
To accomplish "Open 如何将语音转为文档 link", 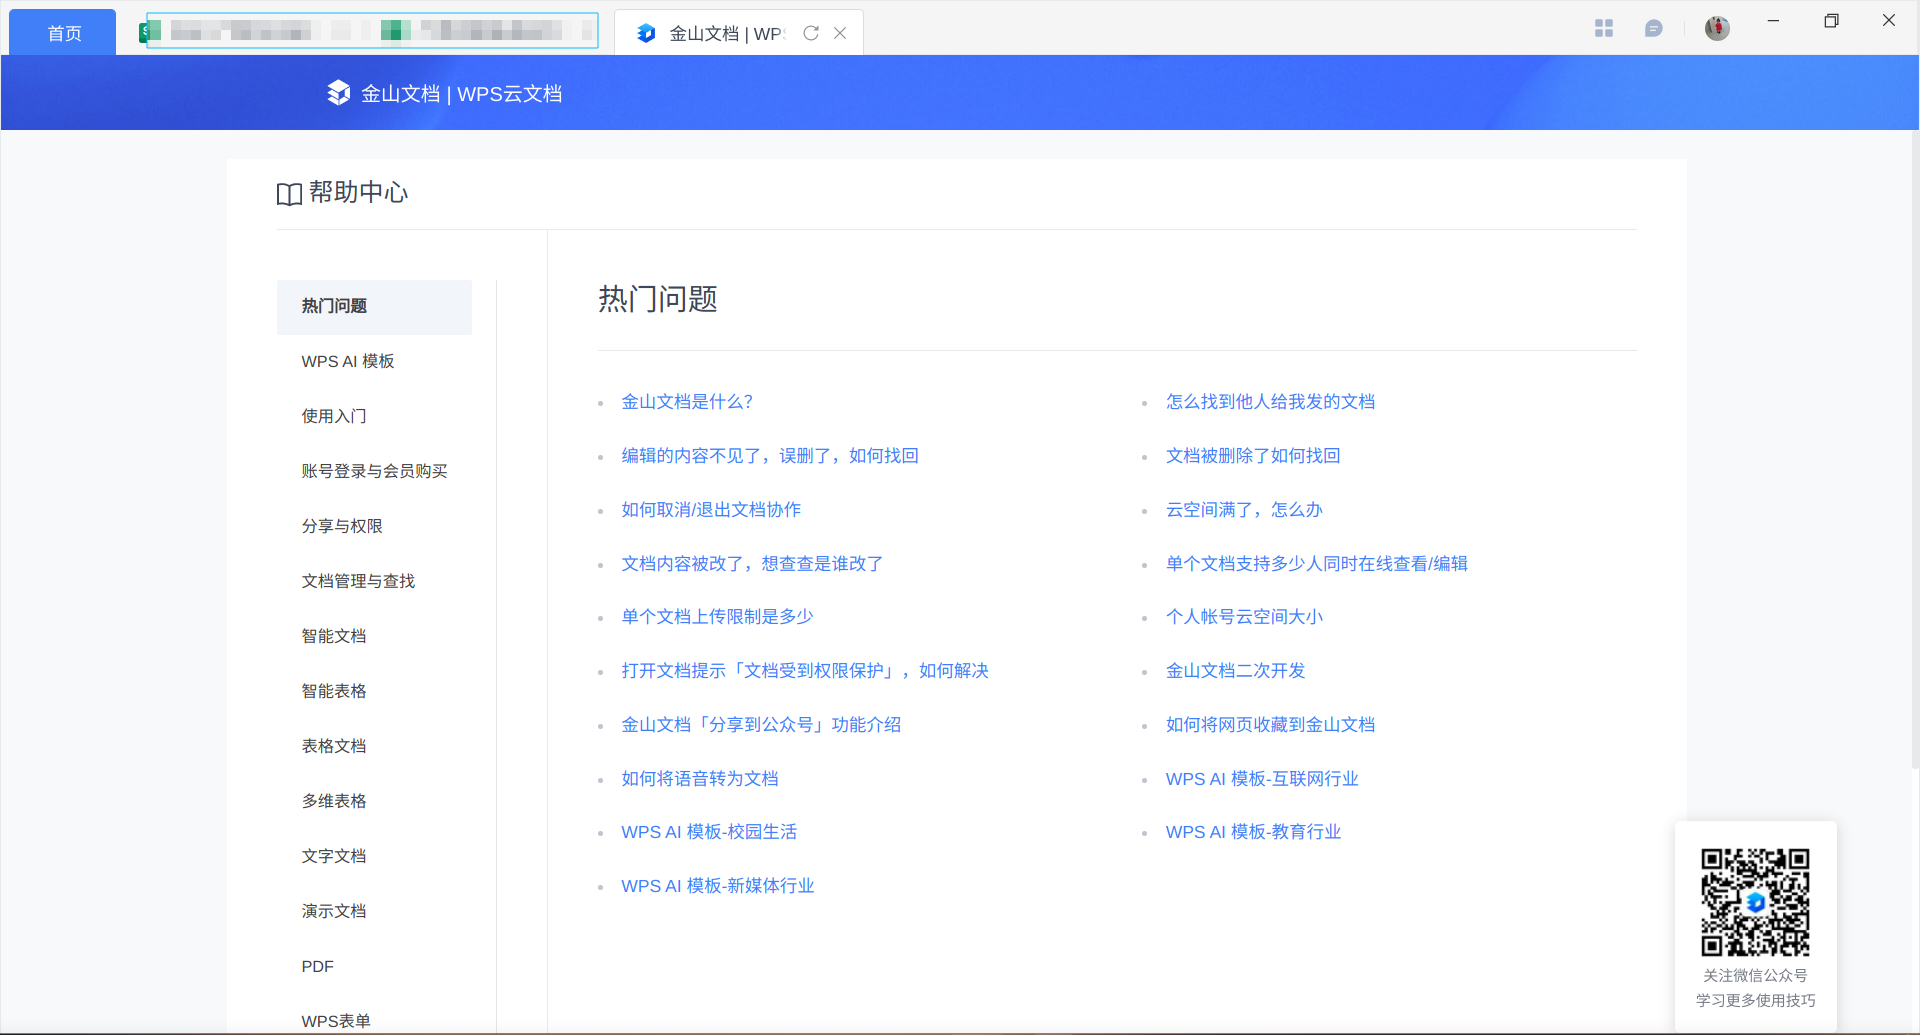I will (700, 779).
